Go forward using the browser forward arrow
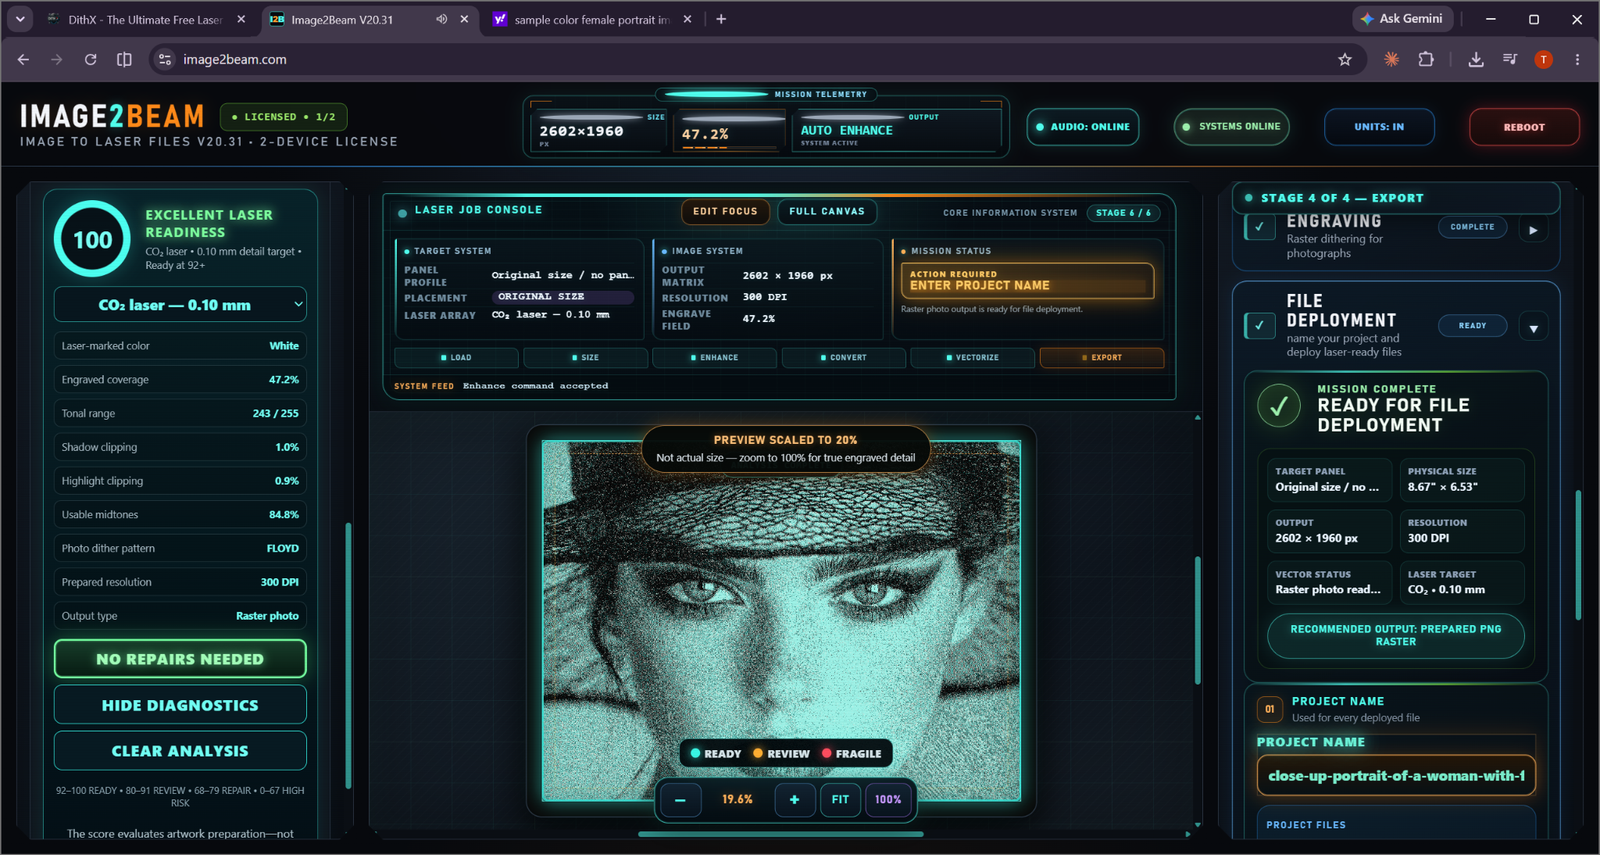 pyautogui.click(x=57, y=60)
